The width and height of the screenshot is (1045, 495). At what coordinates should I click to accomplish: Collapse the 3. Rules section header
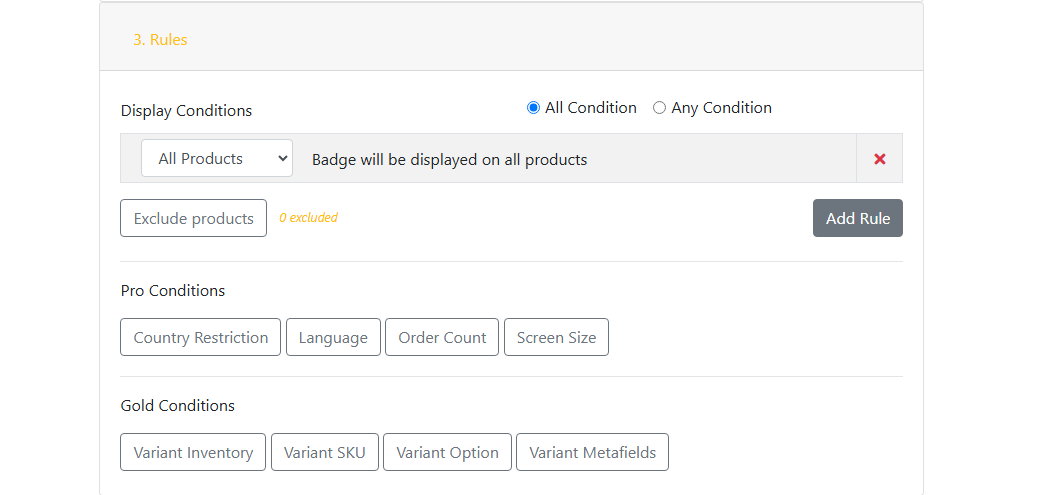point(160,40)
